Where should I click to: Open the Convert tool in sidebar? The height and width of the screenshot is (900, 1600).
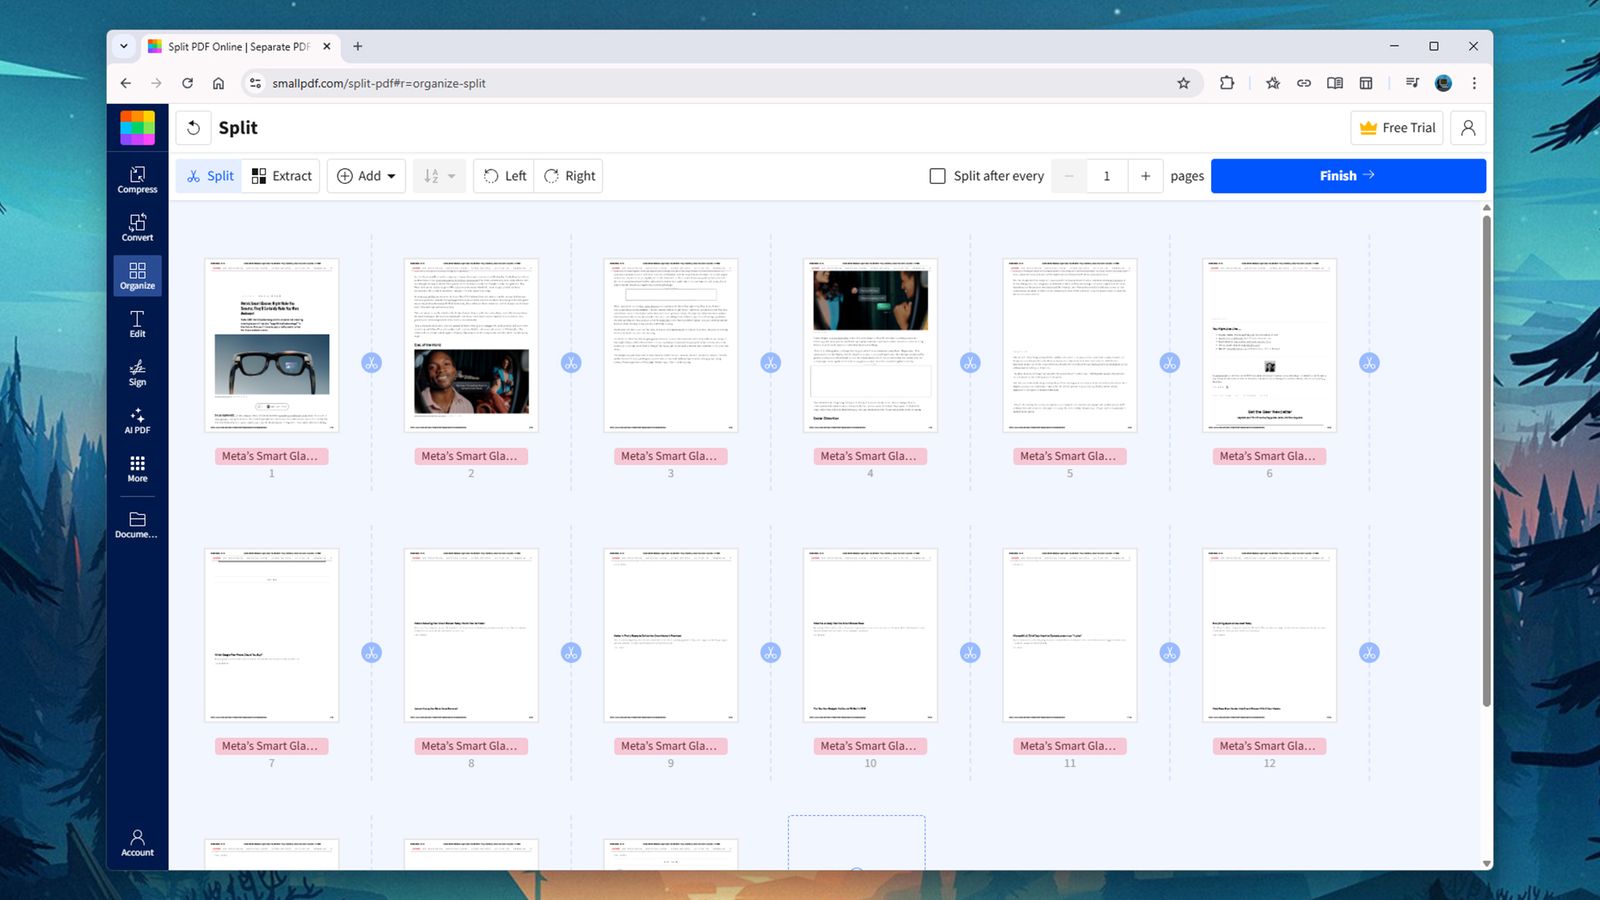click(x=137, y=227)
